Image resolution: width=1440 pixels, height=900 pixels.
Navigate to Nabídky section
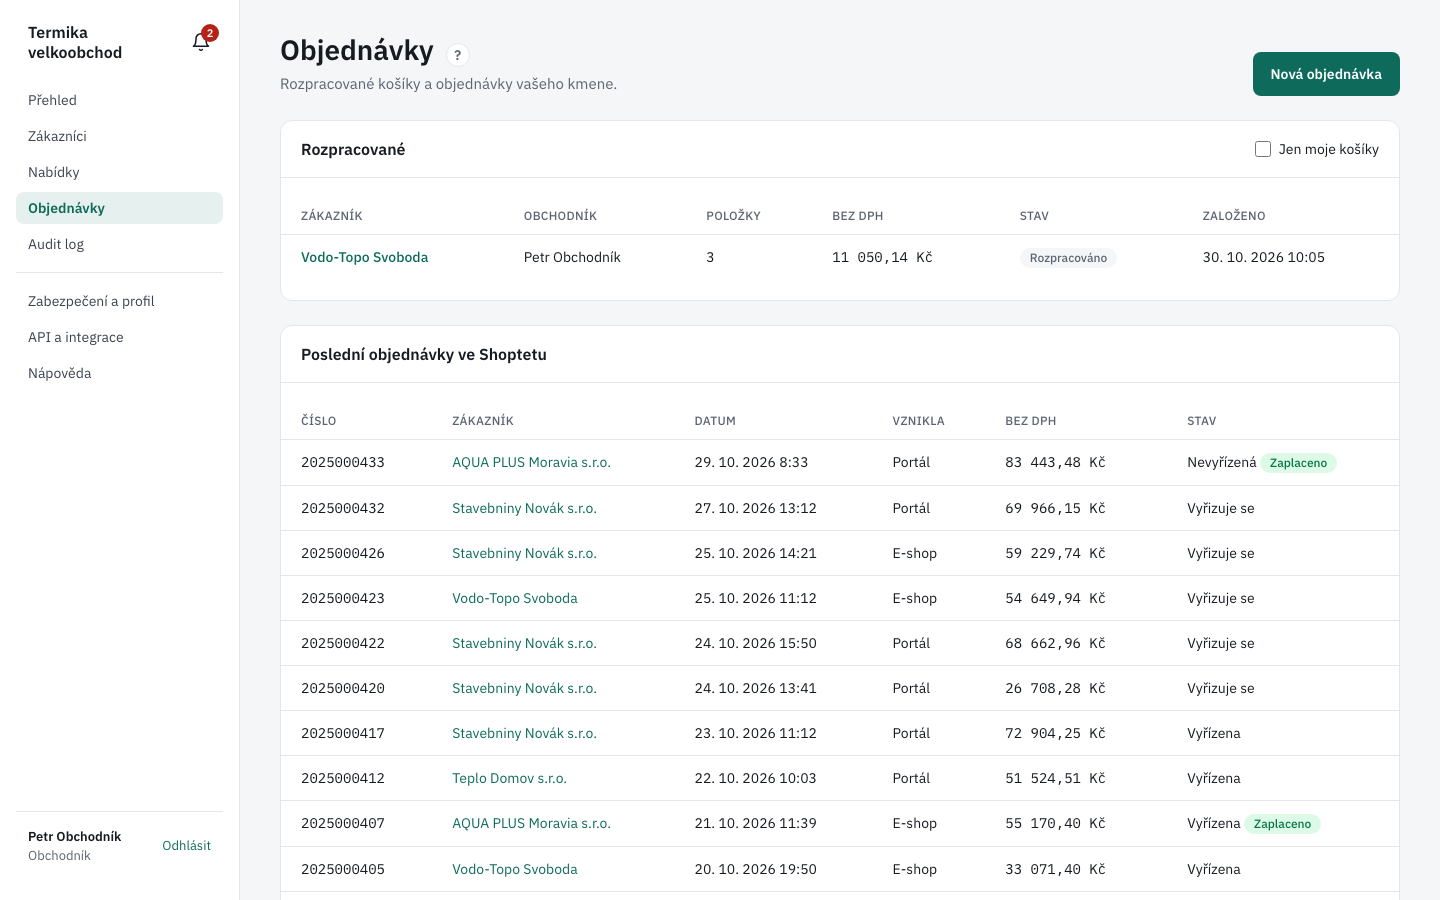click(x=119, y=172)
